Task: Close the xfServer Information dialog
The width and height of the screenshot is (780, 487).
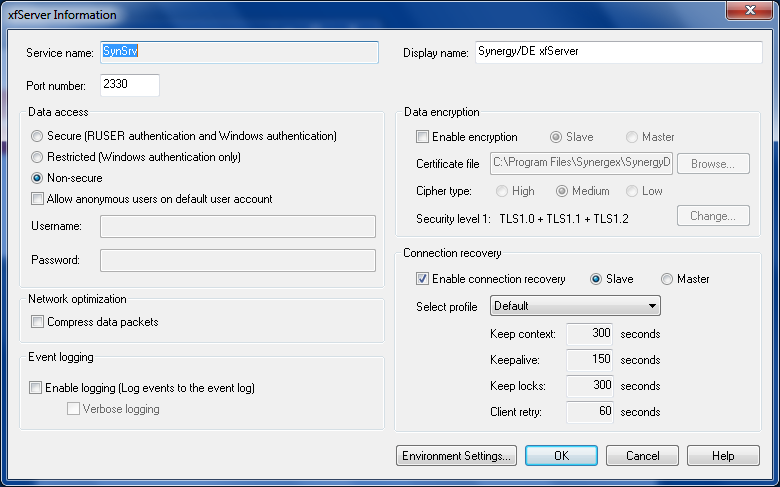Action: [x=750, y=10]
